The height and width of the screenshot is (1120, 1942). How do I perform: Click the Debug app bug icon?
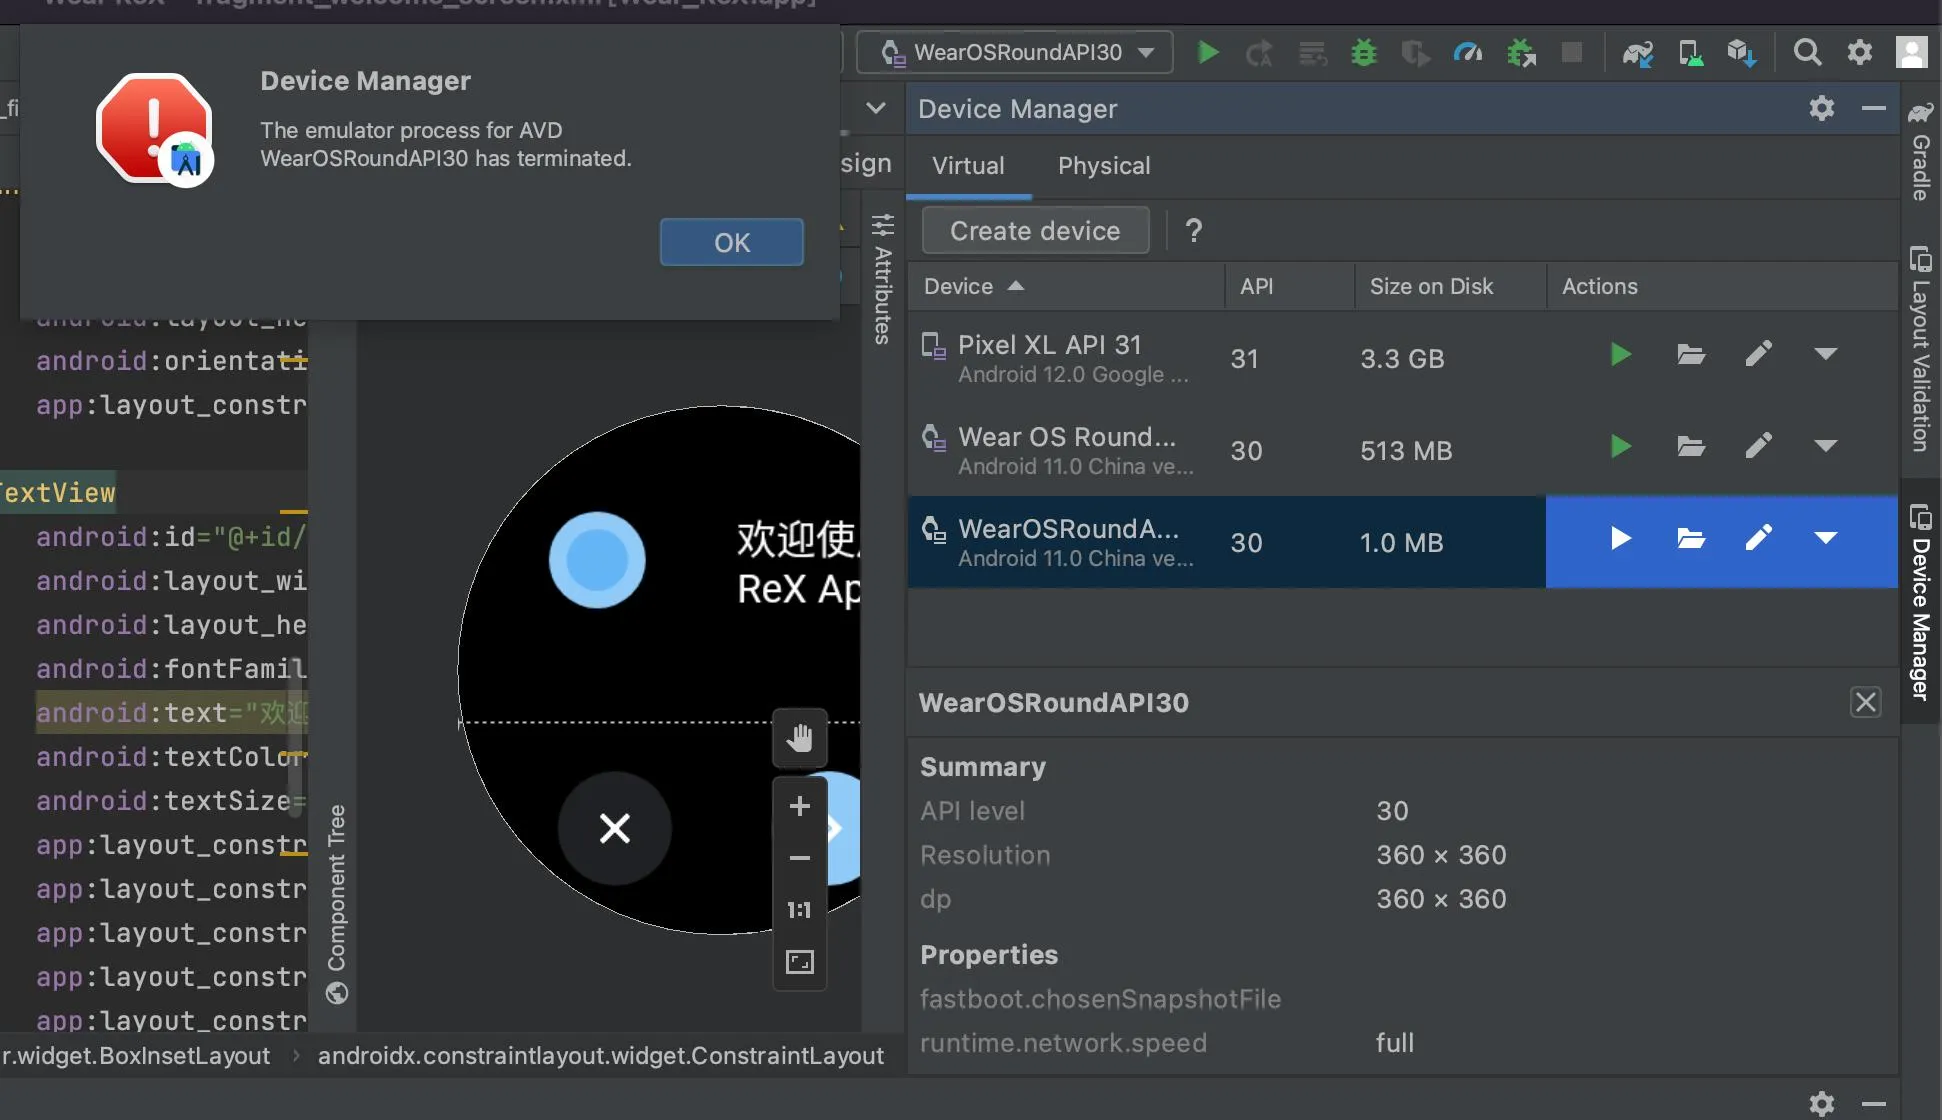(x=1363, y=52)
